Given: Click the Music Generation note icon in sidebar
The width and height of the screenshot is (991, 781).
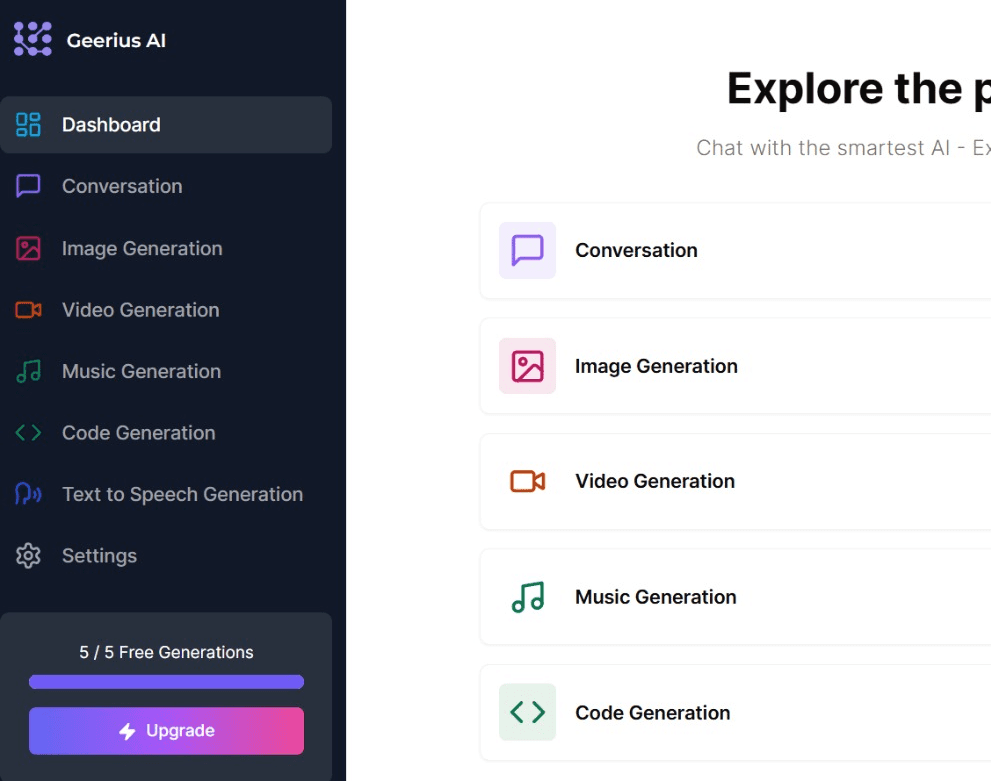Looking at the screenshot, I should [28, 371].
